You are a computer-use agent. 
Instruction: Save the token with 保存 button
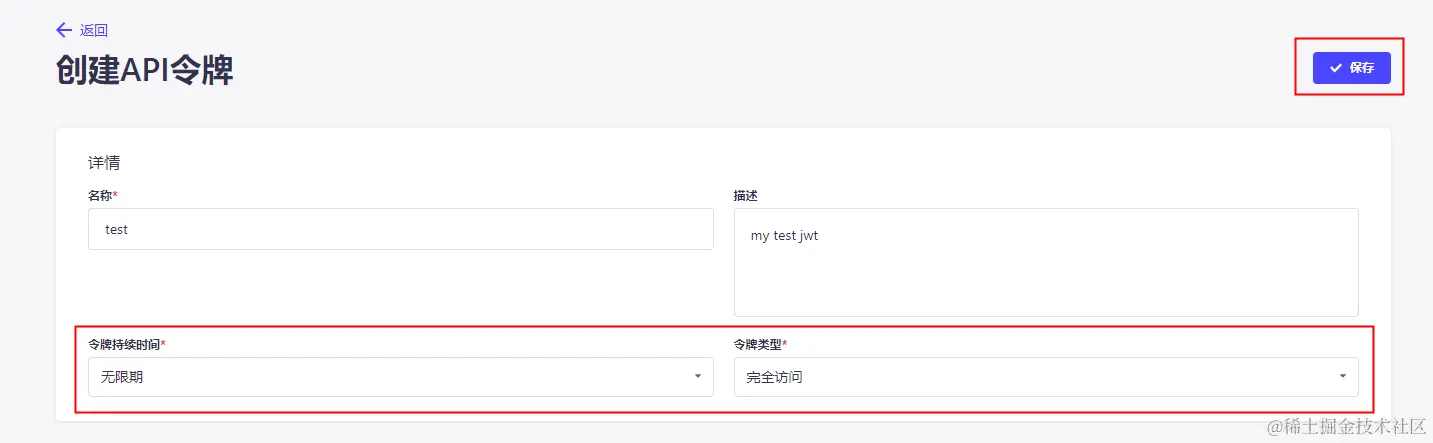(1351, 68)
